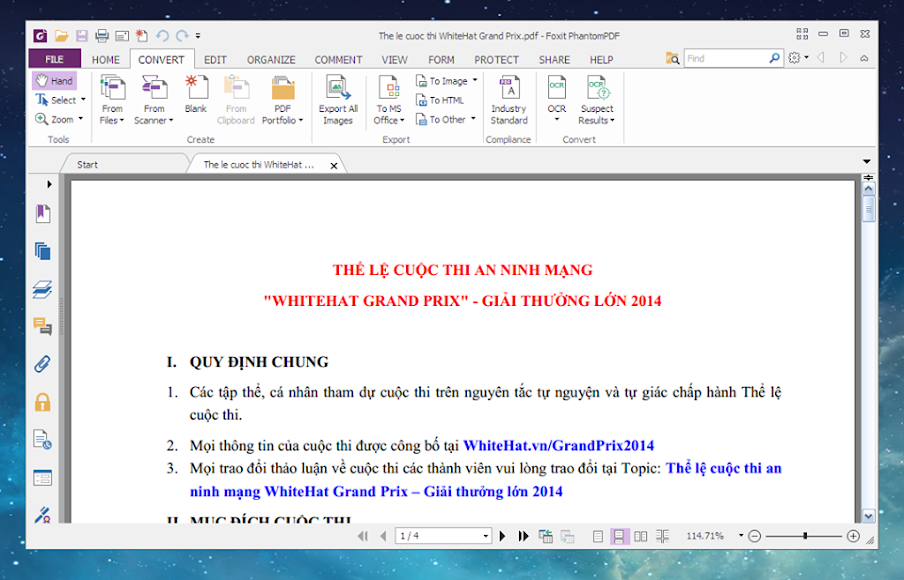Click the Zoom In plus button

853,536
